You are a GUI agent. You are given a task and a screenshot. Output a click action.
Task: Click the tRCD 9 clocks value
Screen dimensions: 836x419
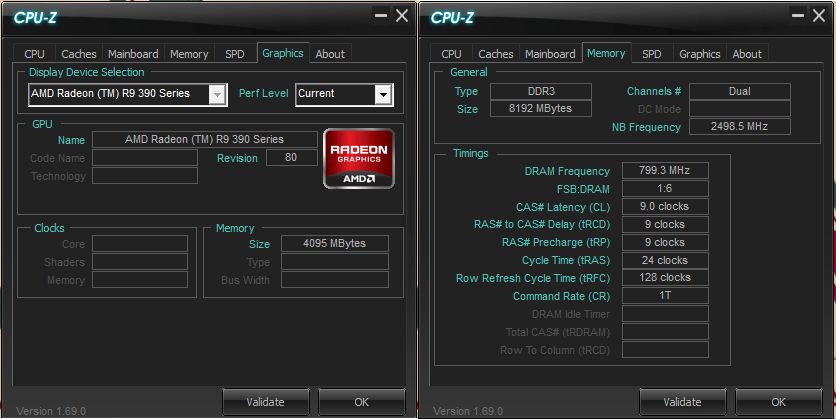[x=665, y=224]
